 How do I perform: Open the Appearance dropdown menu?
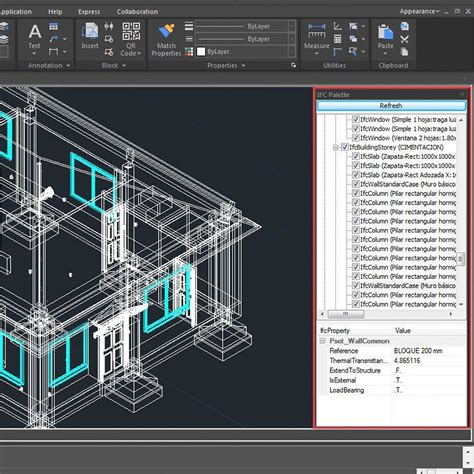(420, 11)
